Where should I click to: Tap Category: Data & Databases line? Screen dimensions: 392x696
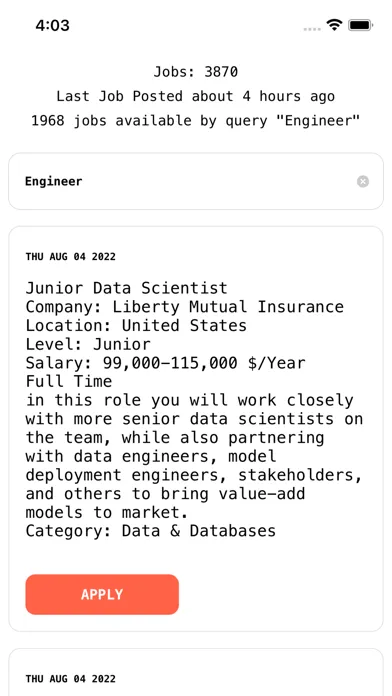pyautogui.click(x=150, y=531)
